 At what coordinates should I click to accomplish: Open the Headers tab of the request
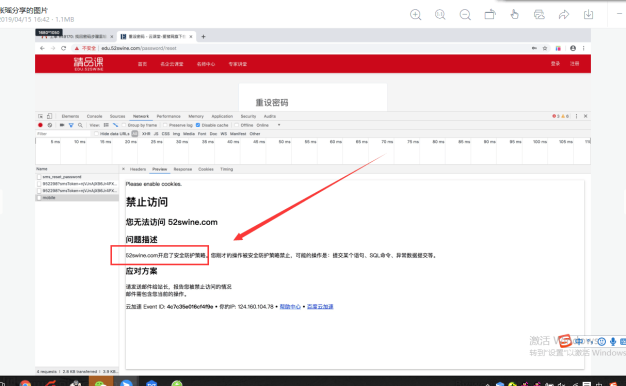[x=138, y=169]
